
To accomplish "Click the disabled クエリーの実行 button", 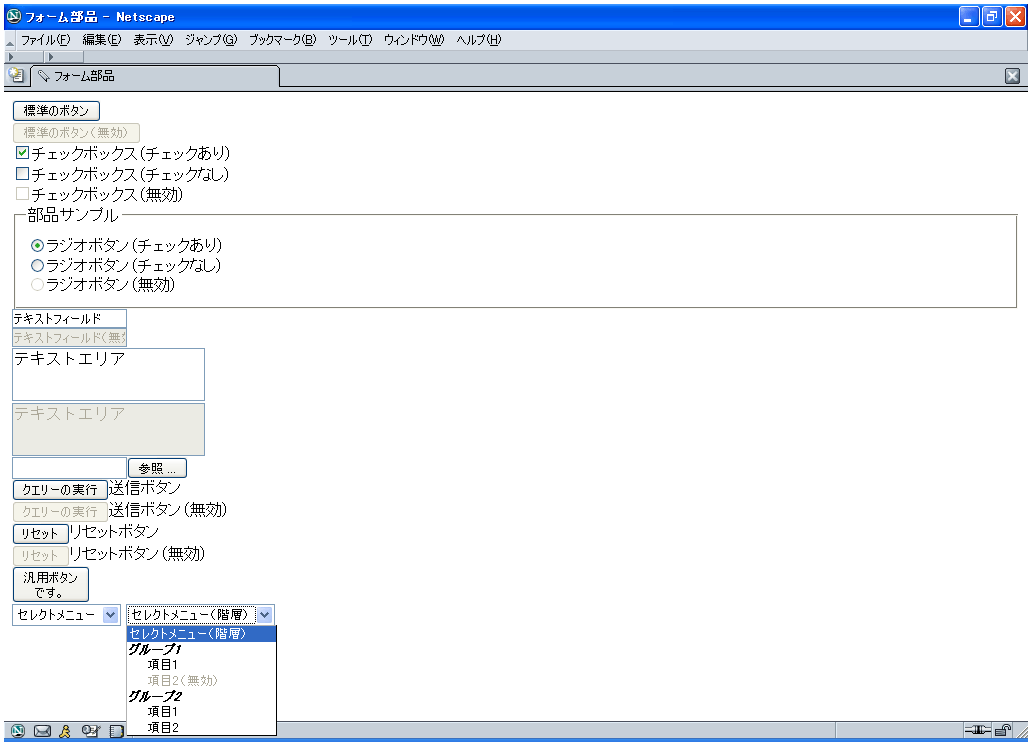I will [x=60, y=512].
